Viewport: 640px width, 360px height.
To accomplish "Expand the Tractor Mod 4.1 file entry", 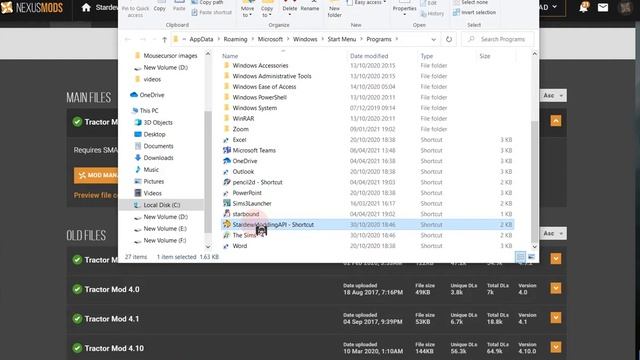I will tap(556, 318).
